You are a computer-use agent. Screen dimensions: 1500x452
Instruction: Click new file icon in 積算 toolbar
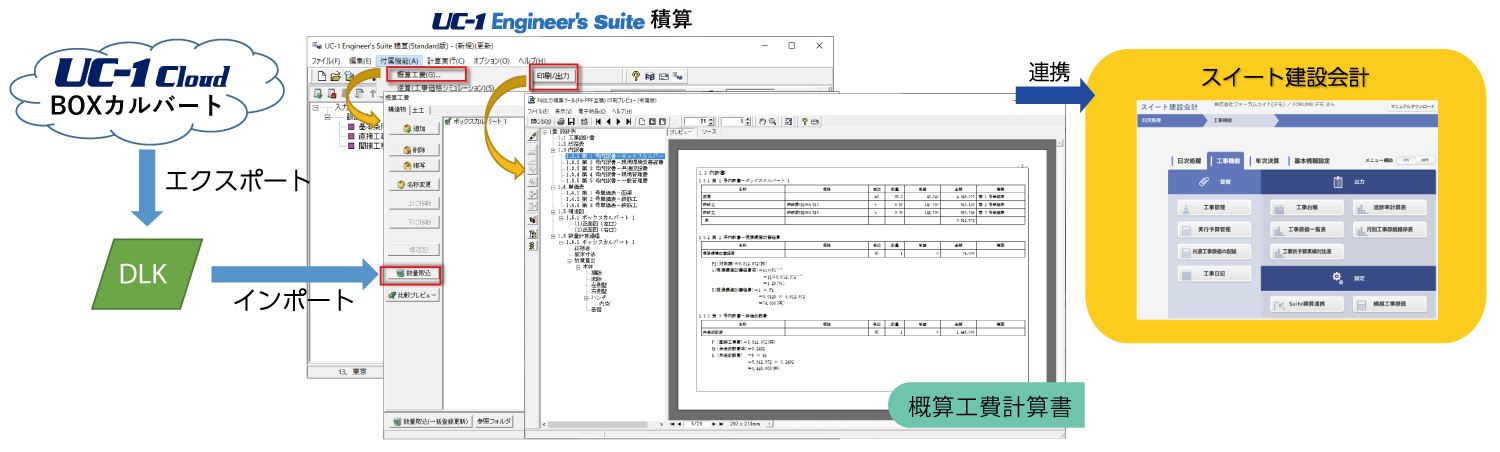(x=321, y=76)
